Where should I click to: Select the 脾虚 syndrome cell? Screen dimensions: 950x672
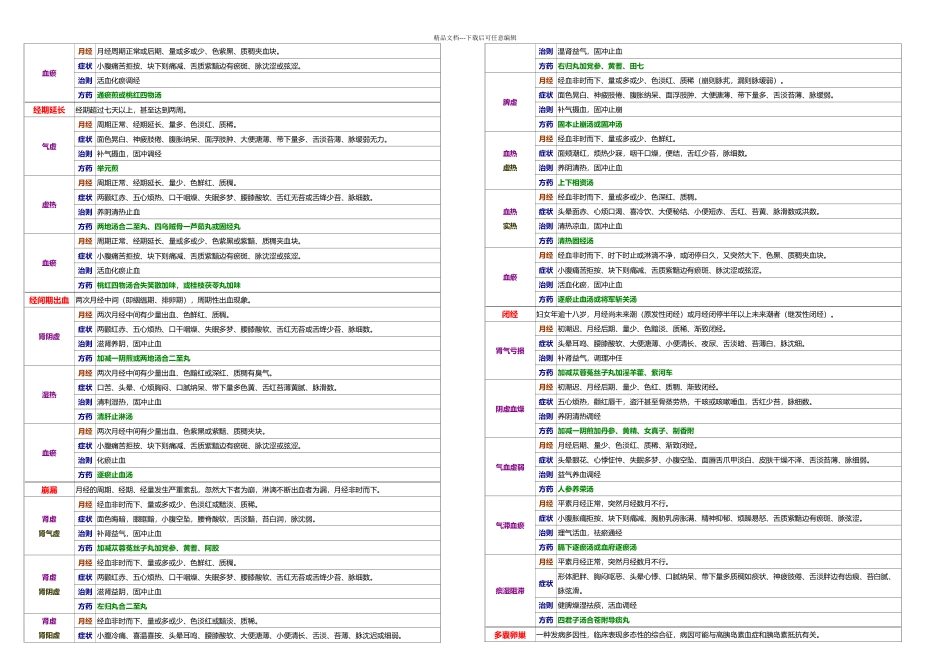coord(509,102)
